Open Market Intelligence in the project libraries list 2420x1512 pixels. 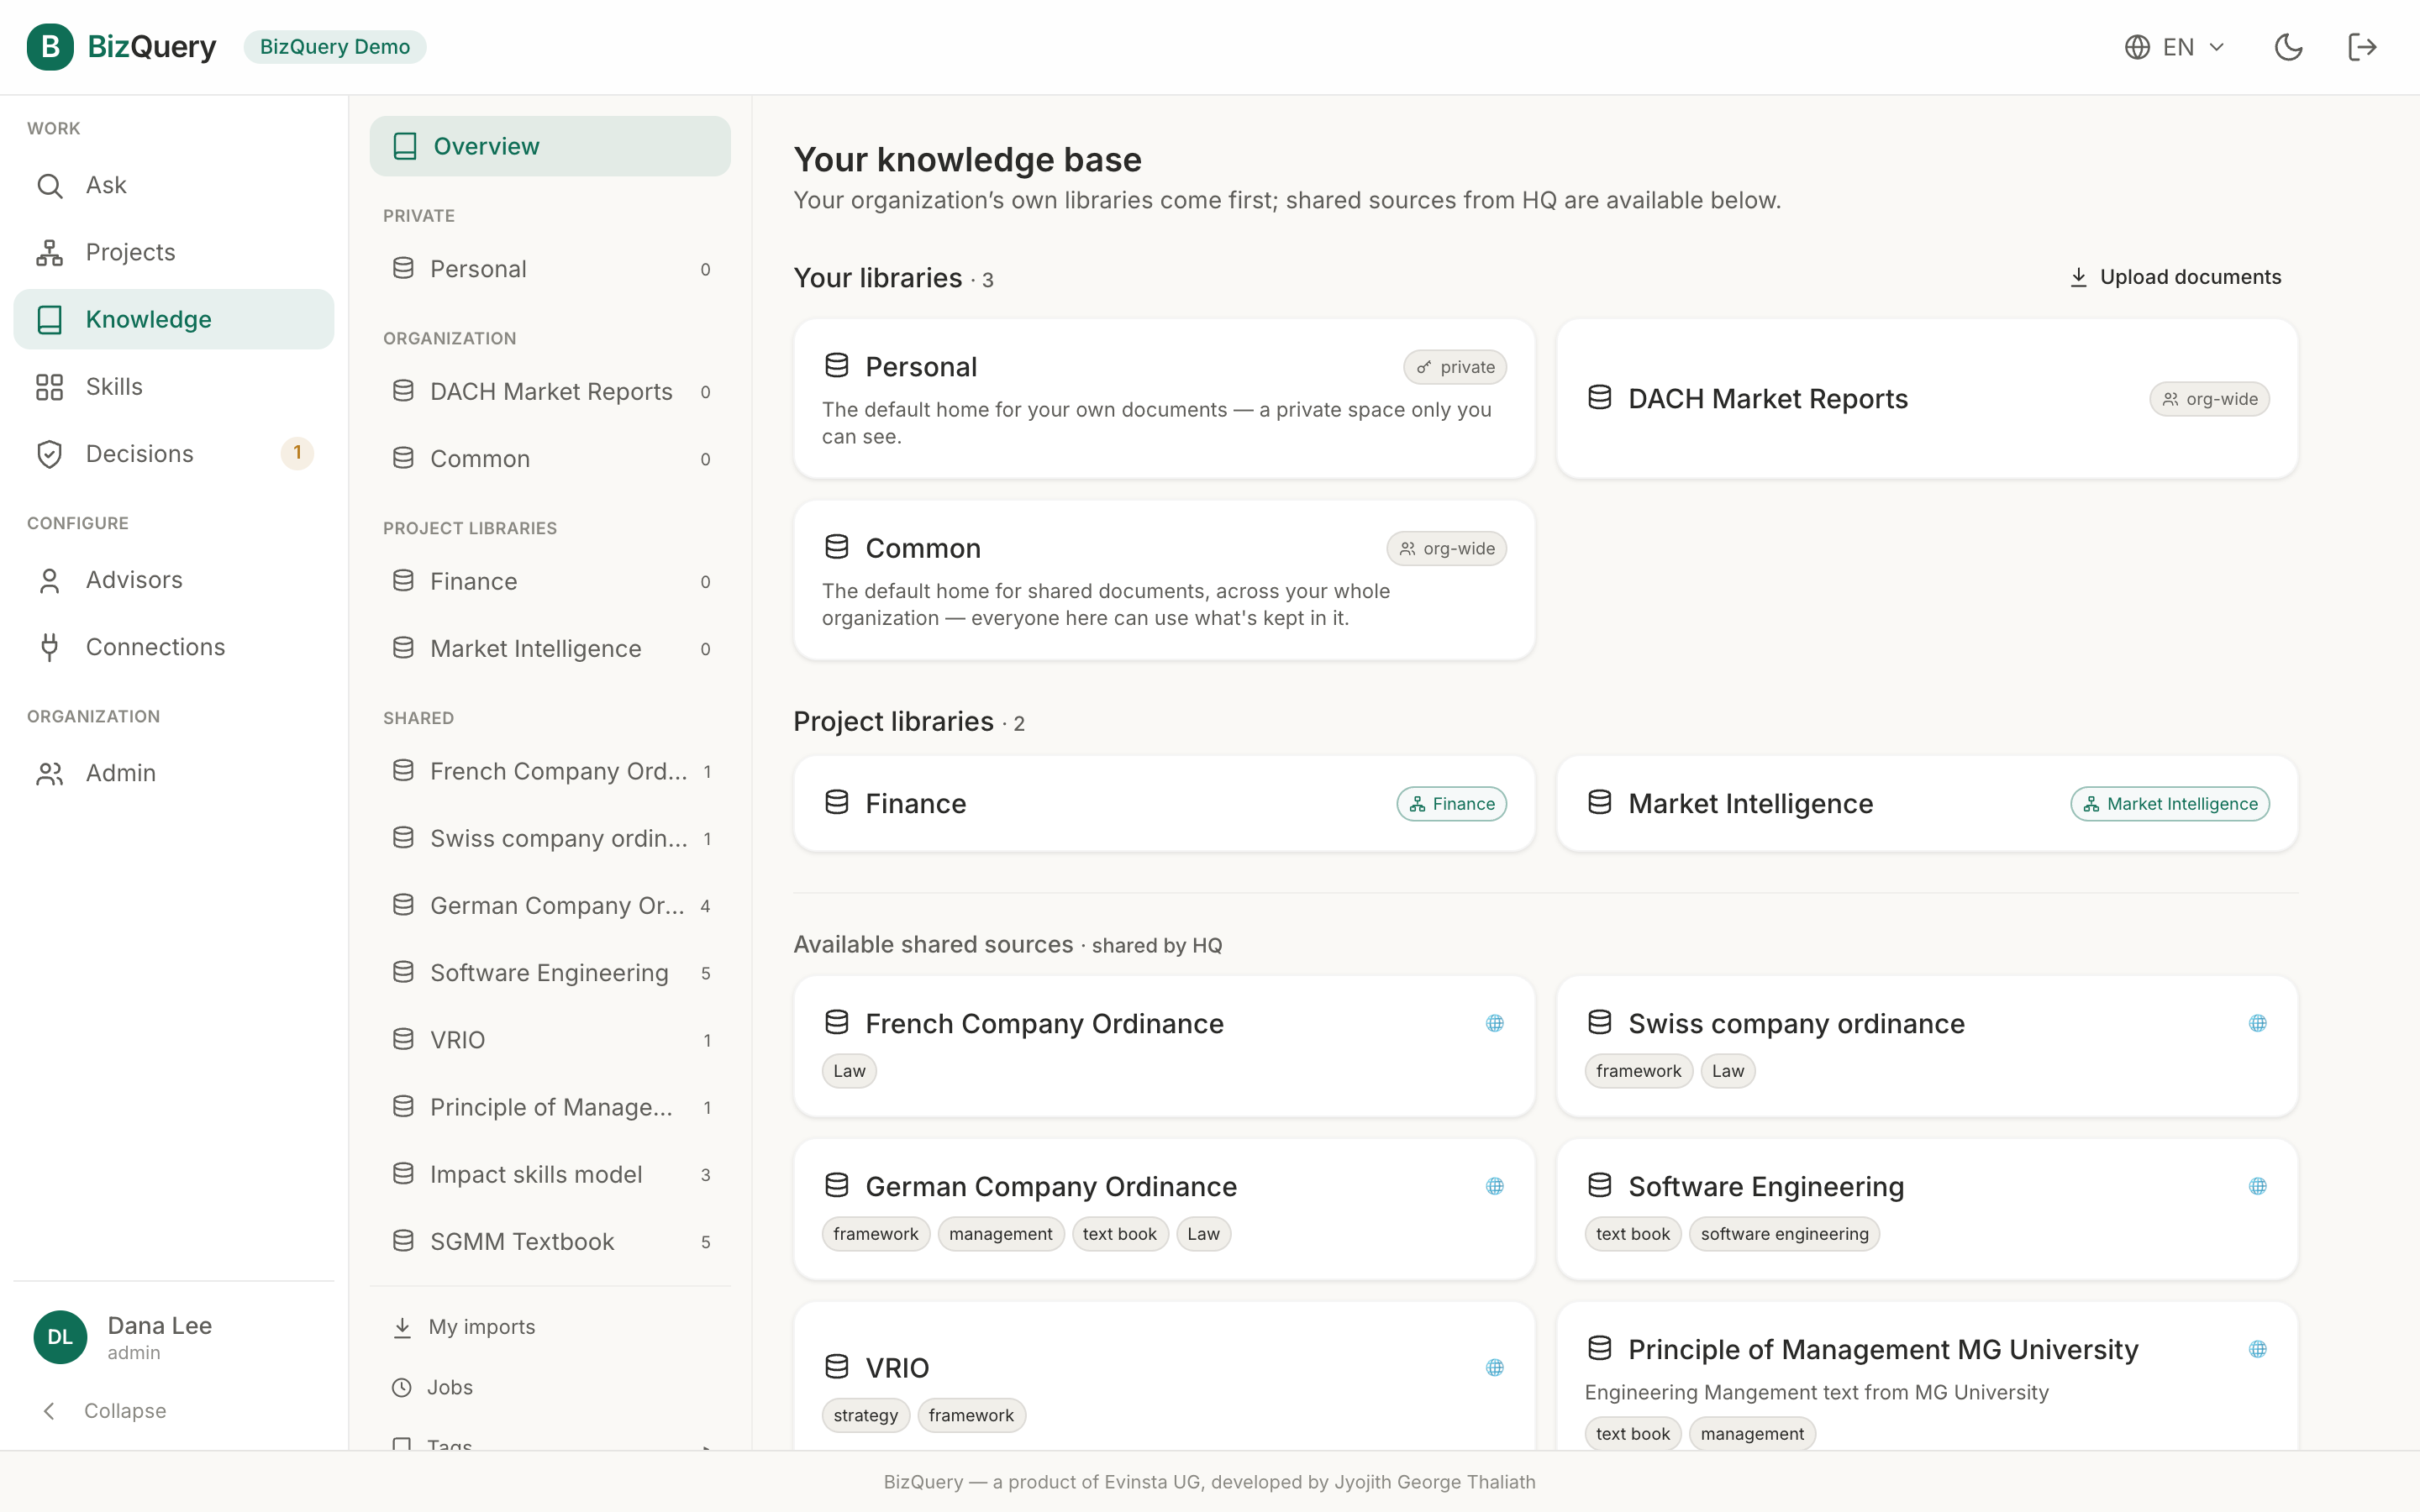(x=550, y=649)
